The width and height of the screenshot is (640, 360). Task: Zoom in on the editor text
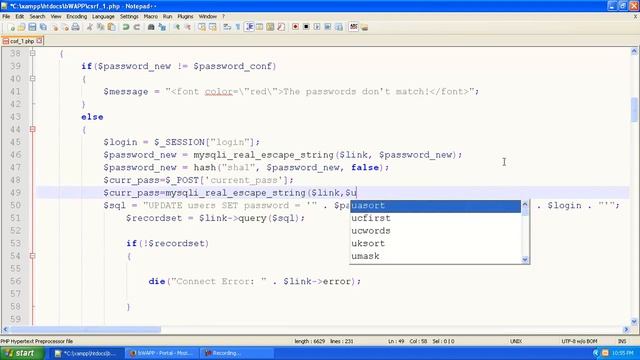pos(177,27)
